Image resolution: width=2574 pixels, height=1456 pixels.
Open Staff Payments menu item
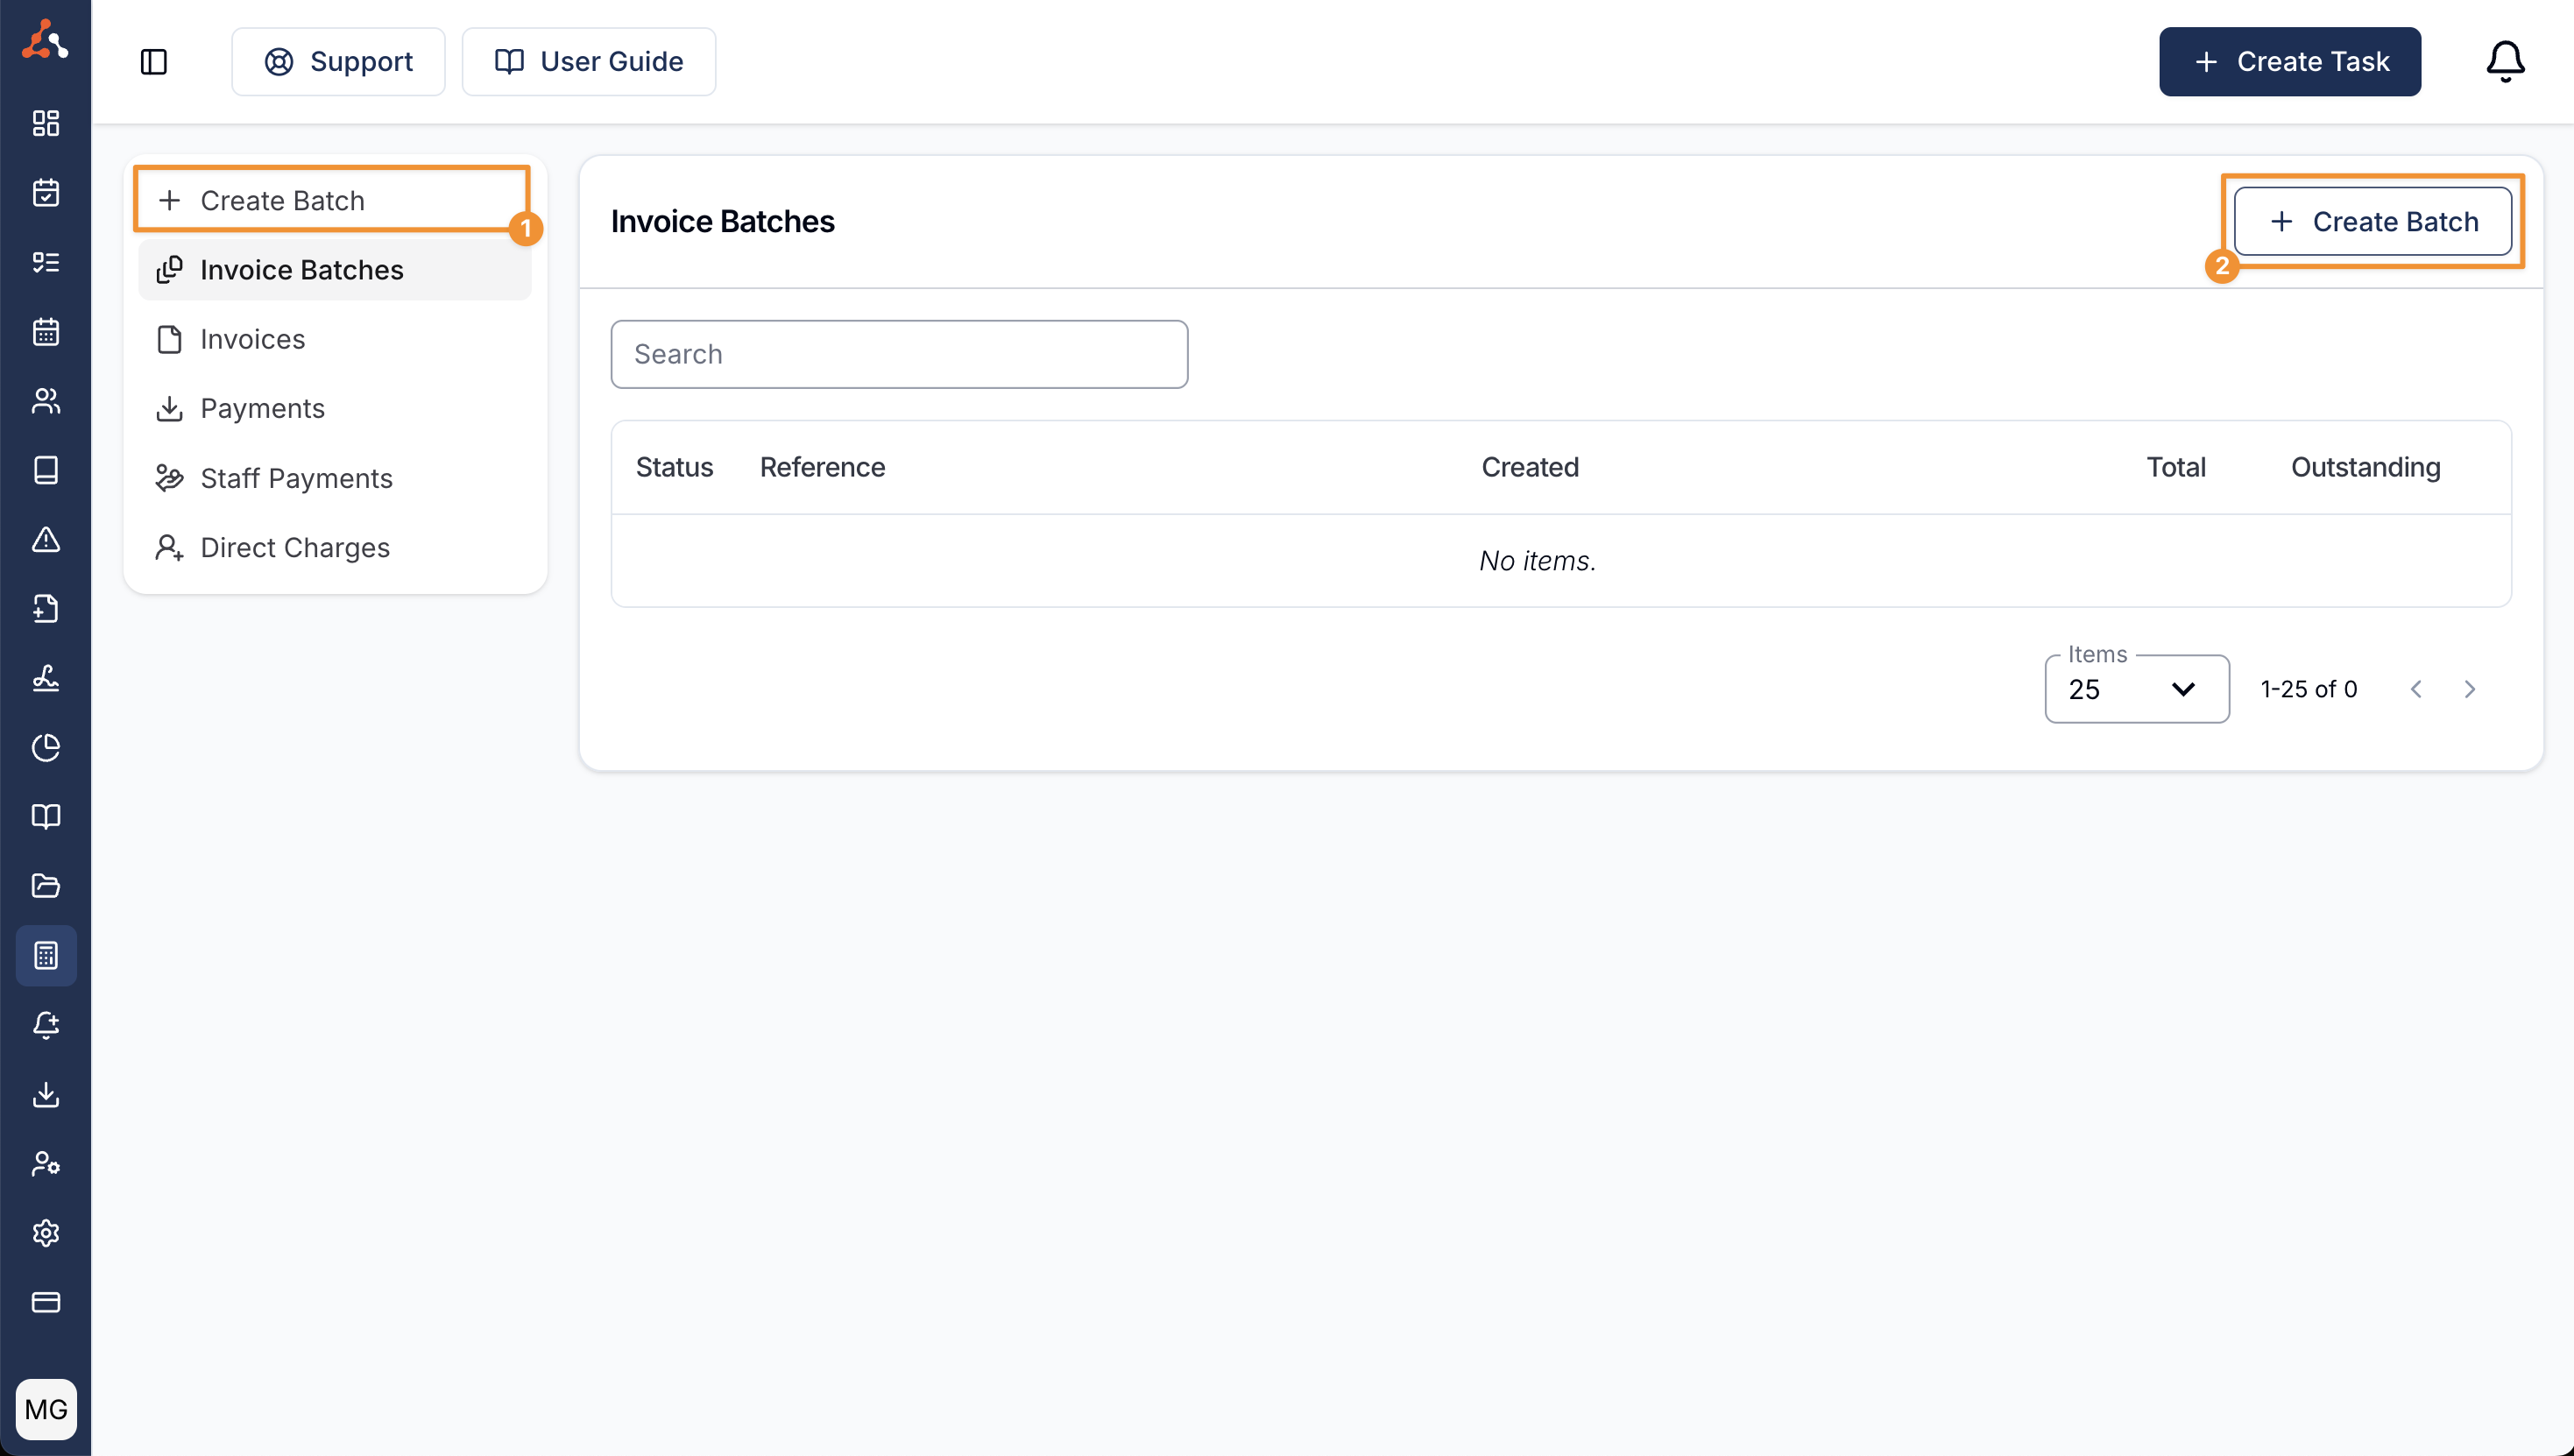pos(296,478)
